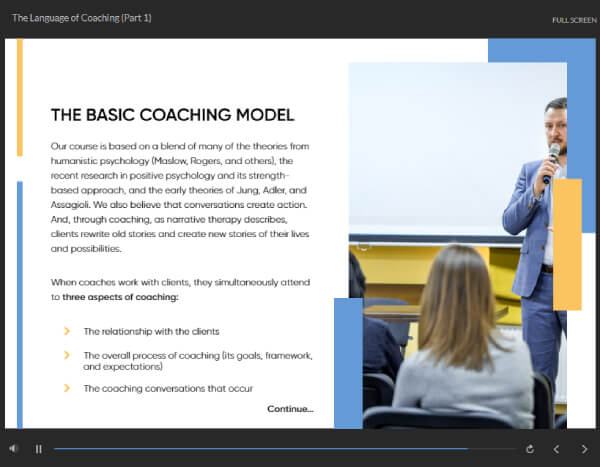This screenshot has height=467, width=600.
Task: Pause the slide playback
Action: coord(39,449)
